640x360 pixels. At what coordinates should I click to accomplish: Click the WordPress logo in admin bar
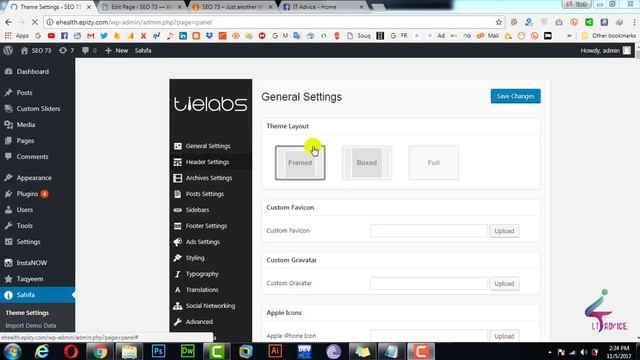[x=8, y=51]
